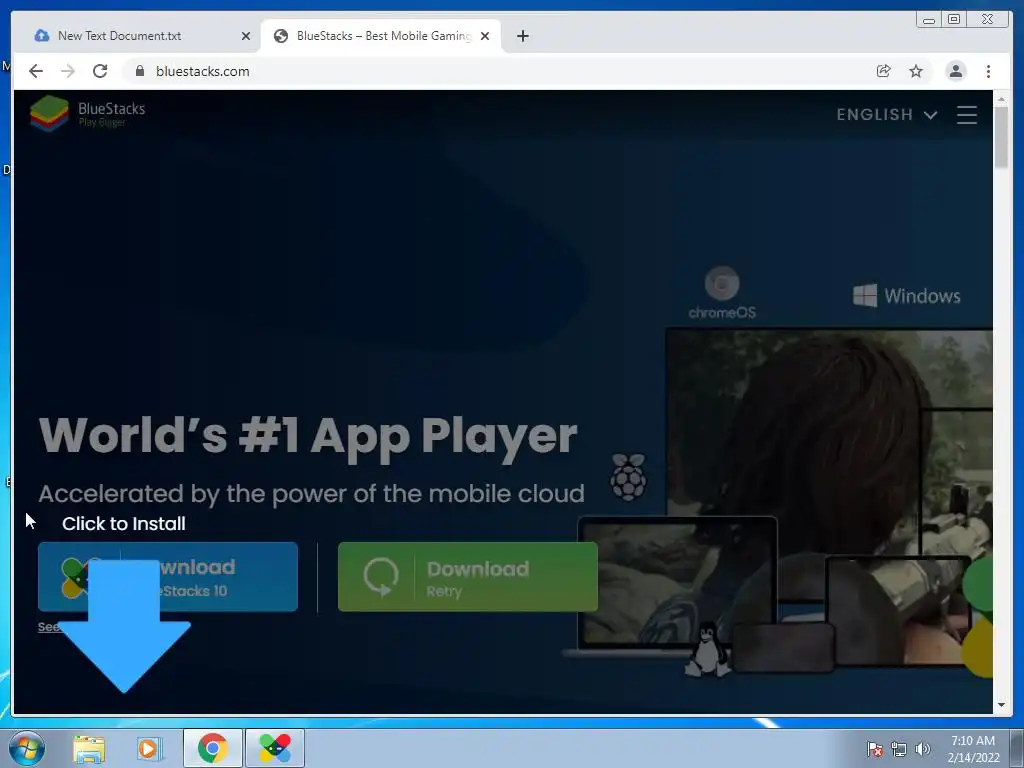1024x768 pixels.
Task: Close the New Text Document.txt tab
Action: pyautogui.click(x=246, y=36)
